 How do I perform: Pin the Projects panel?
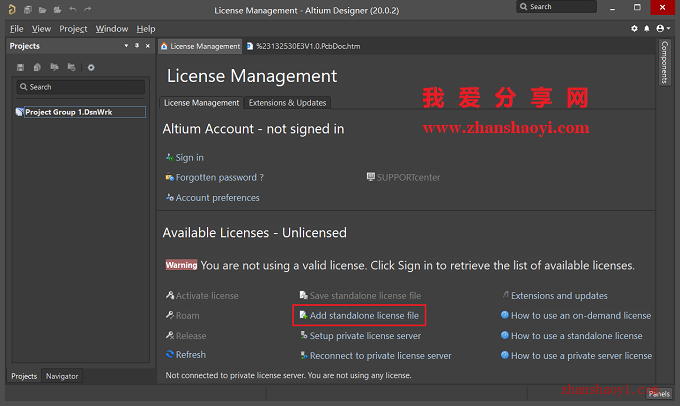pyautogui.click(x=137, y=46)
